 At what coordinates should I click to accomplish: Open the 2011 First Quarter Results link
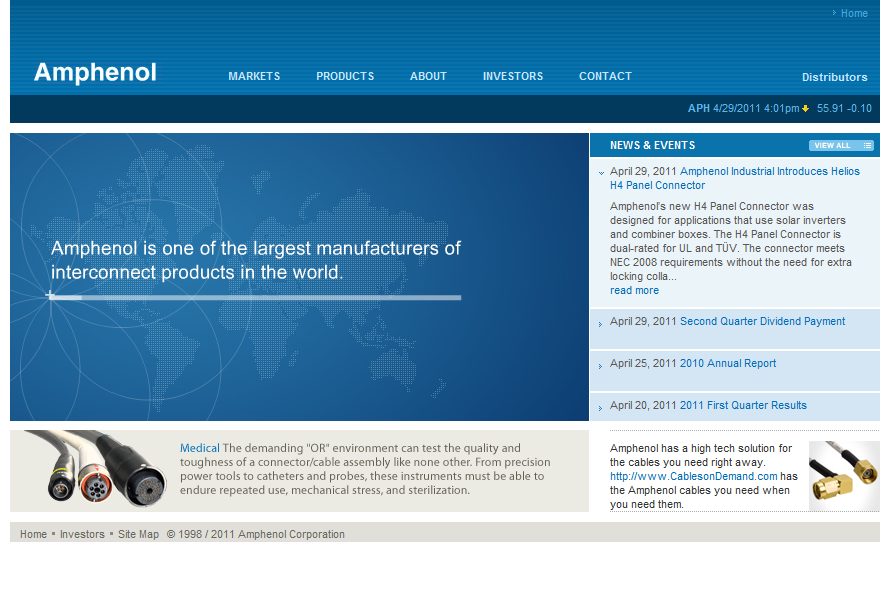click(x=743, y=405)
